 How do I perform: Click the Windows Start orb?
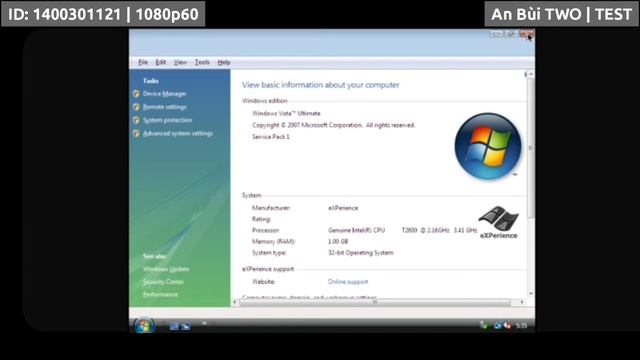(144, 325)
